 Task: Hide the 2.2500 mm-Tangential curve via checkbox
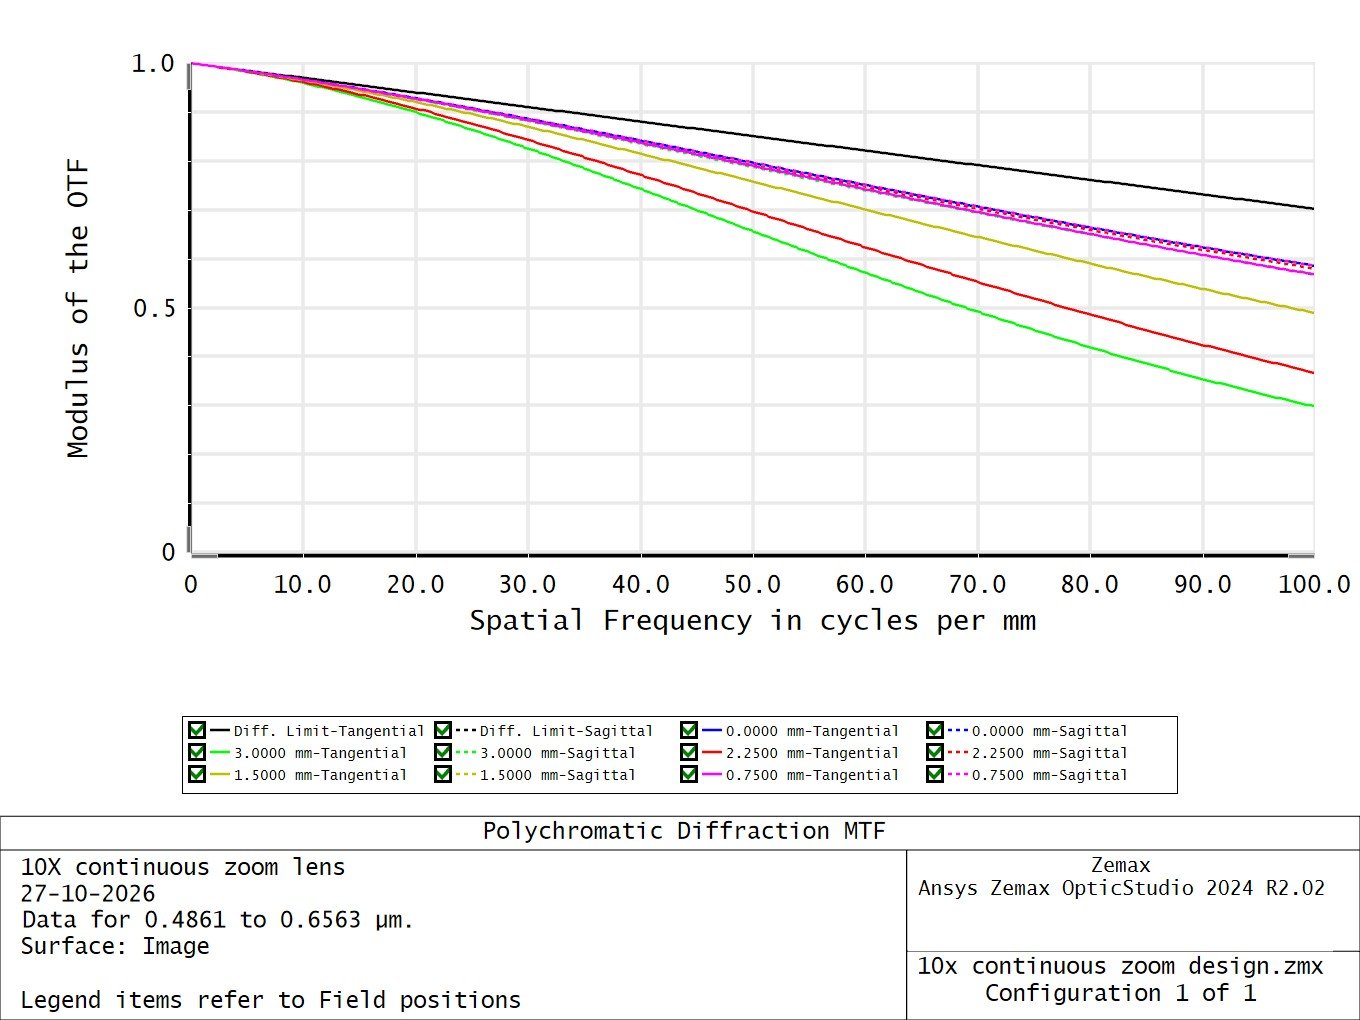[689, 753]
